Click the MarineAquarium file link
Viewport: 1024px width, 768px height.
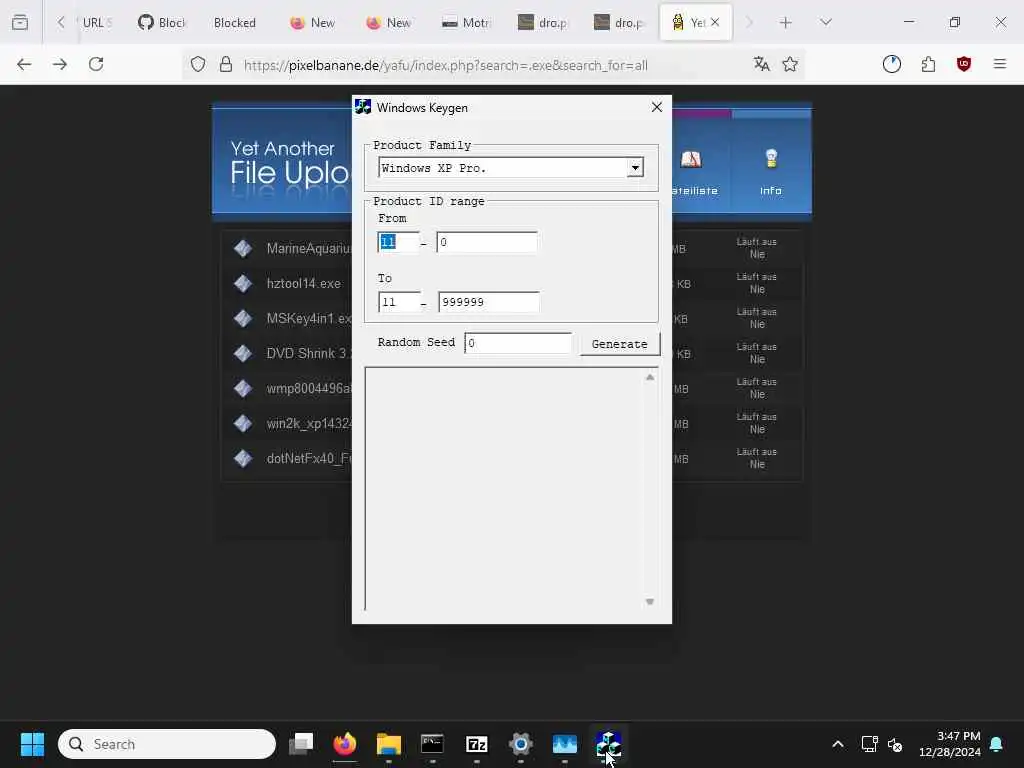point(308,248)
